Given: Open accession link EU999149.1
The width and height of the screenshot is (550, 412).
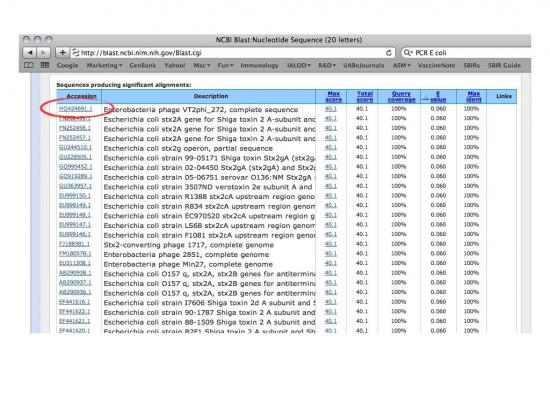Looking at the screenshot, I should point(75,205).
